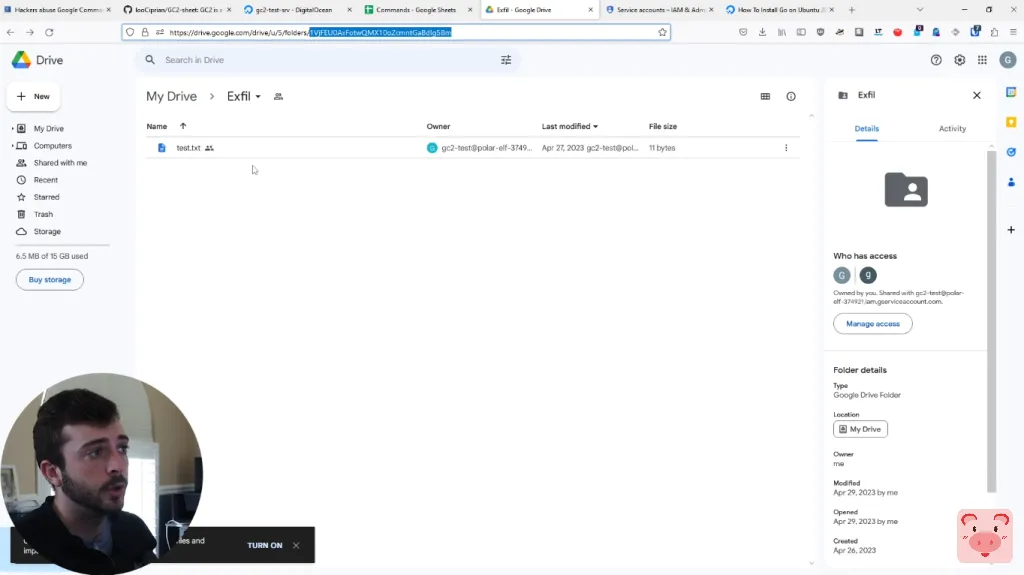
Task: Click the shared folder people icon beside Exfil
Action: tap(278, 97)
